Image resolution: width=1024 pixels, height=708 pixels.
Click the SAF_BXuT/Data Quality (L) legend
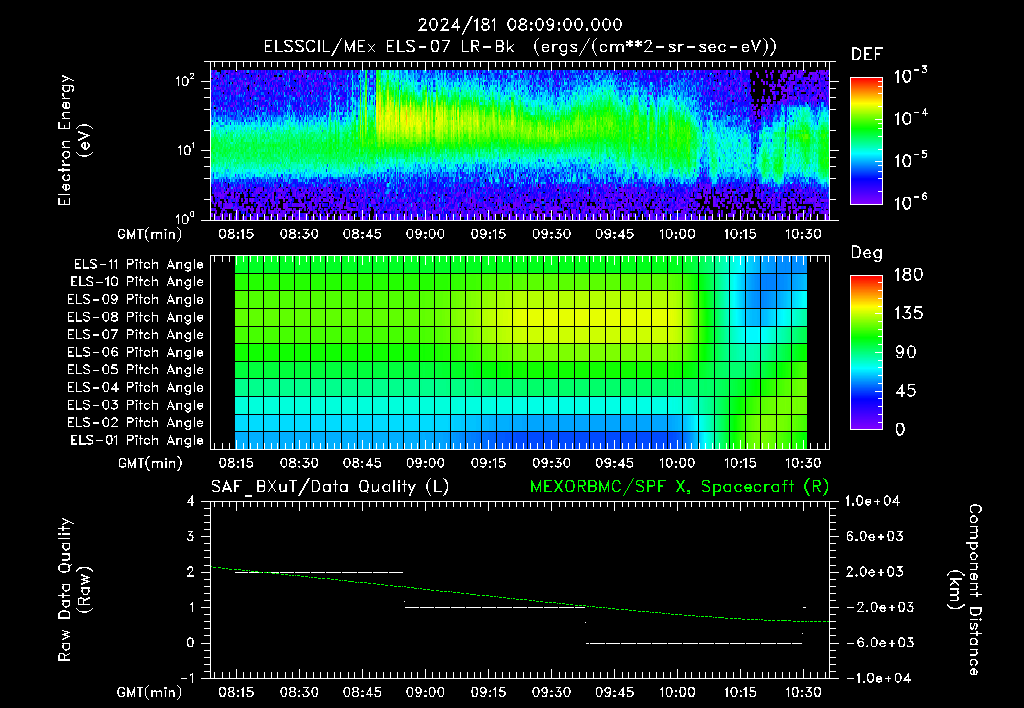pyautogui.click(x=330, y=487)
